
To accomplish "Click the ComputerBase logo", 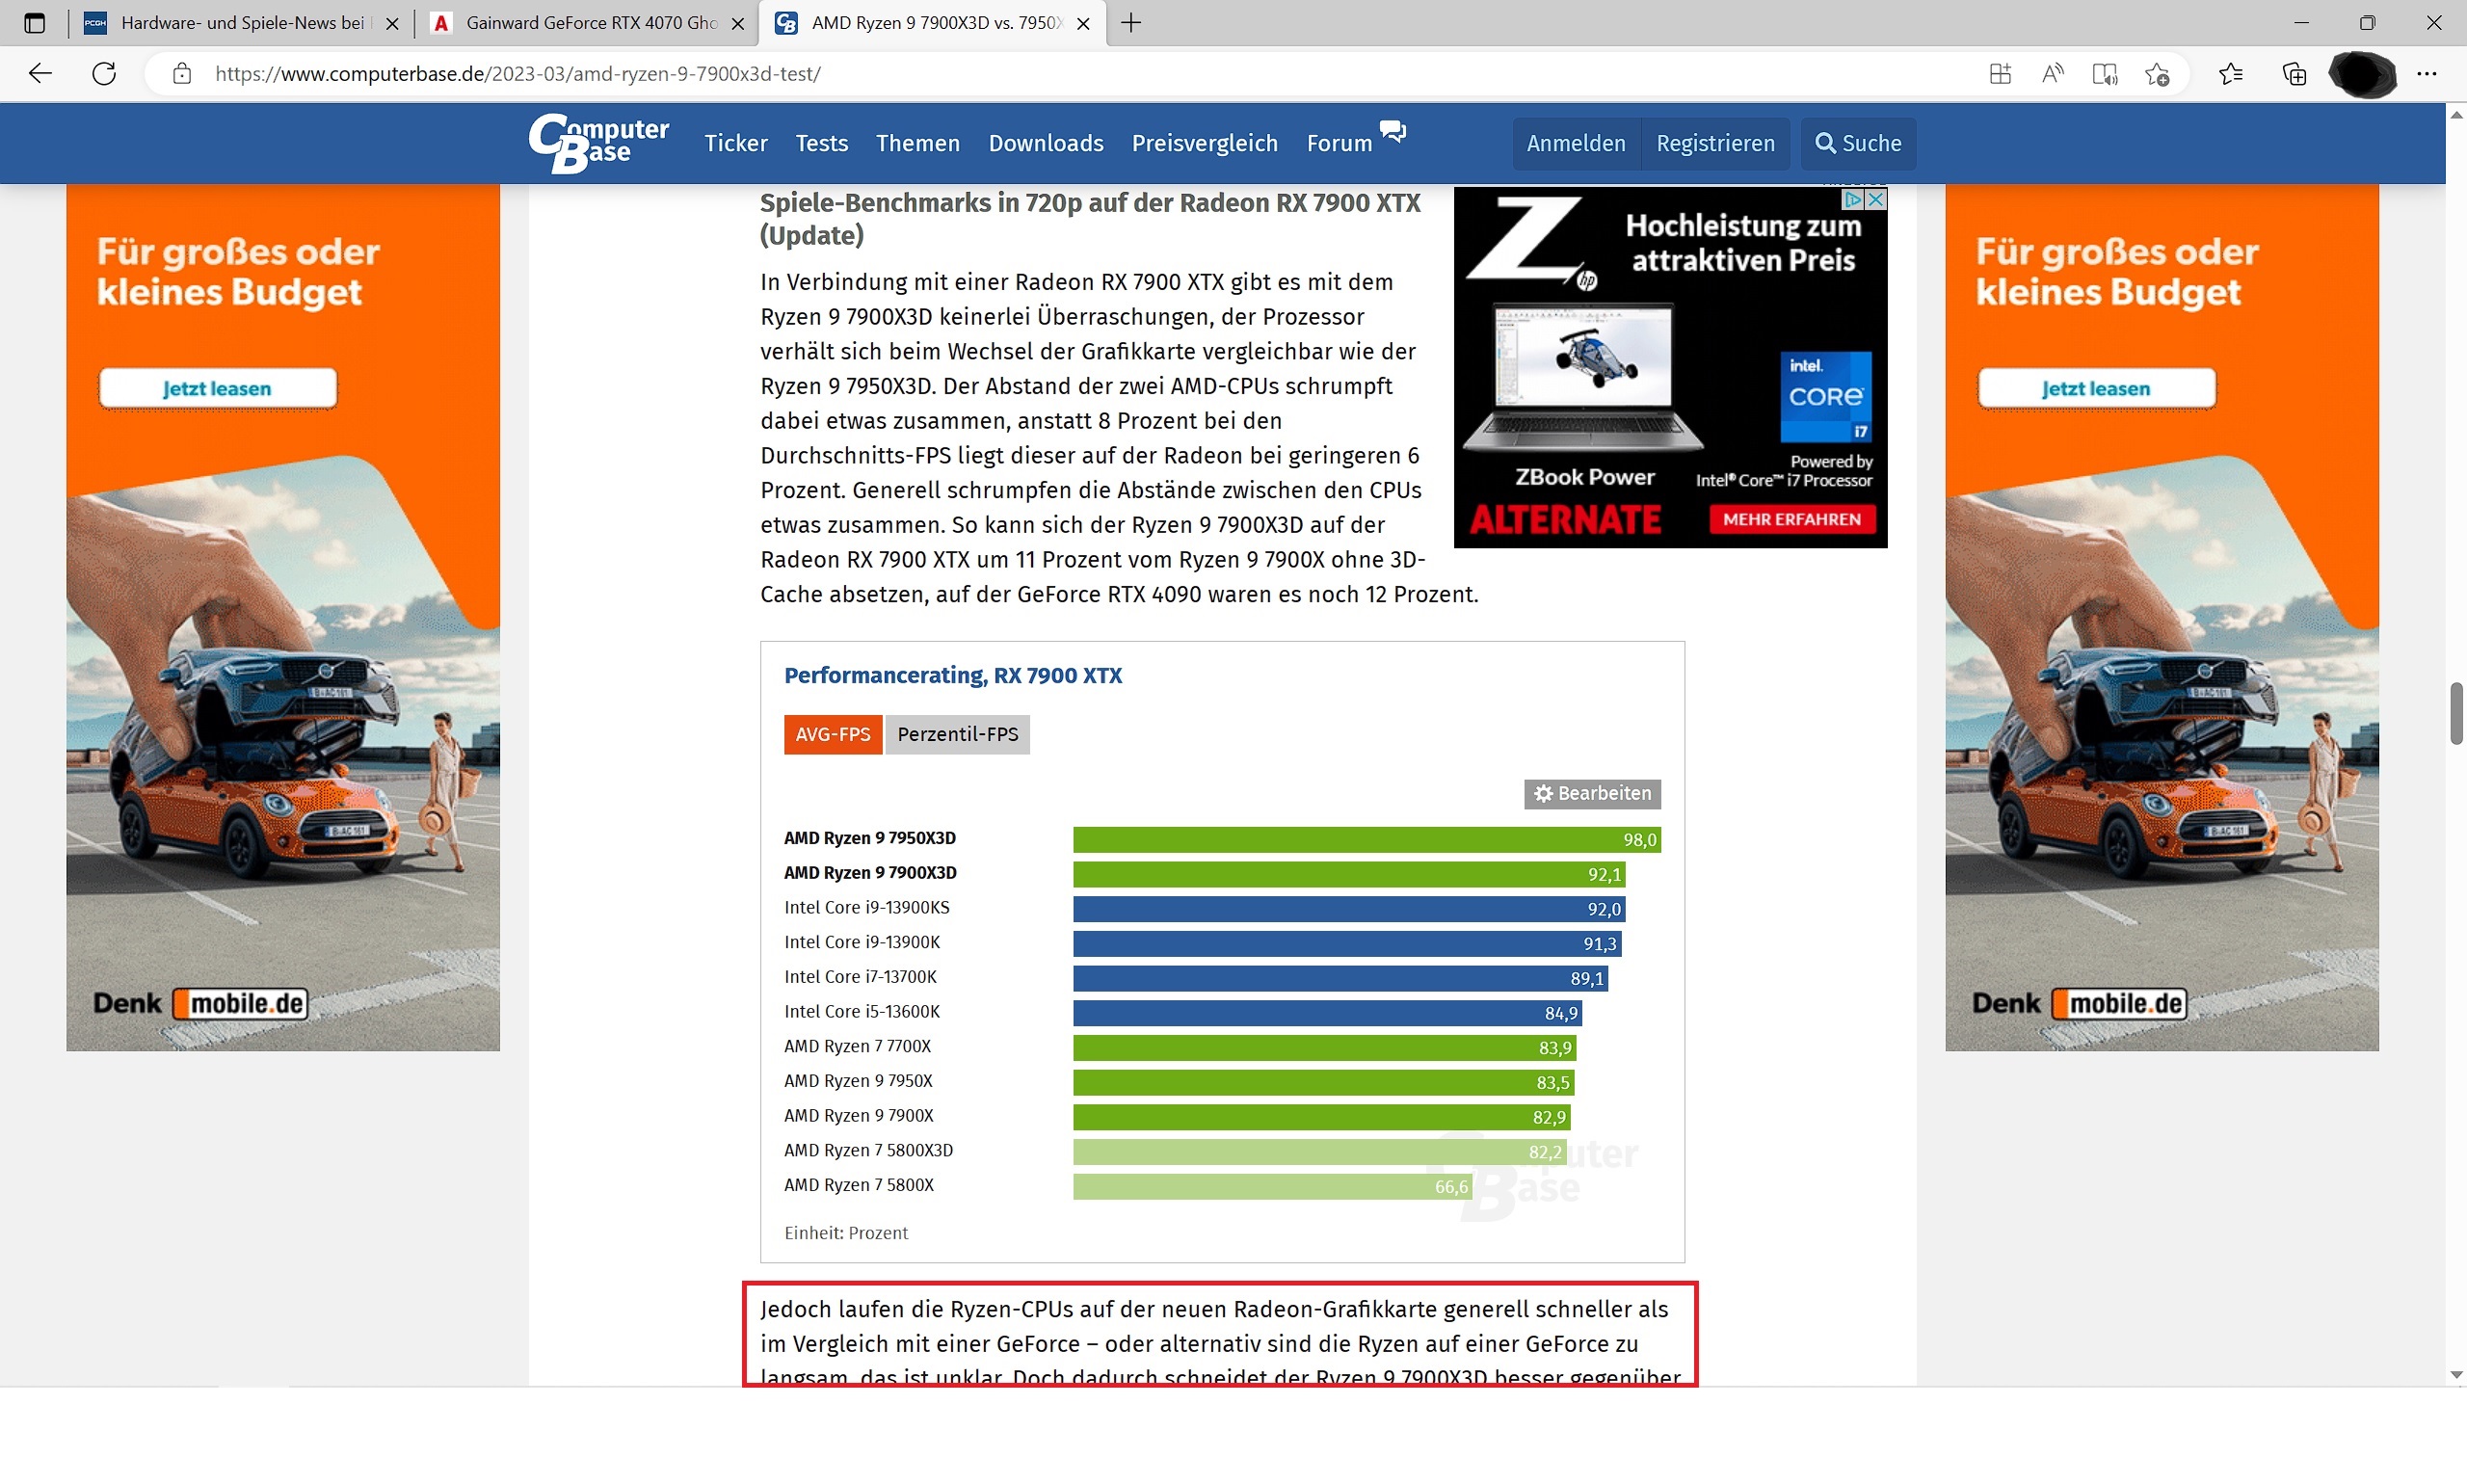I will pyautogui.click(x=599, y=143).
